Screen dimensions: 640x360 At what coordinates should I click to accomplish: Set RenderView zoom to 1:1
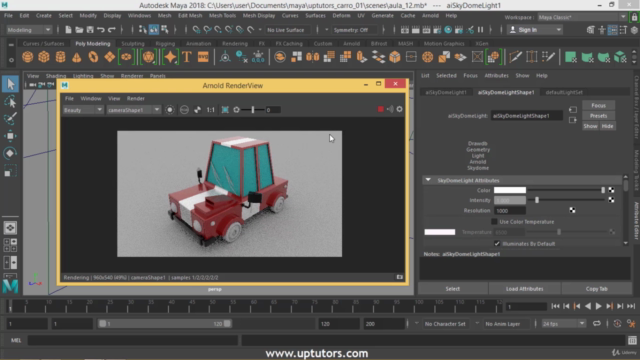(210, 110)
